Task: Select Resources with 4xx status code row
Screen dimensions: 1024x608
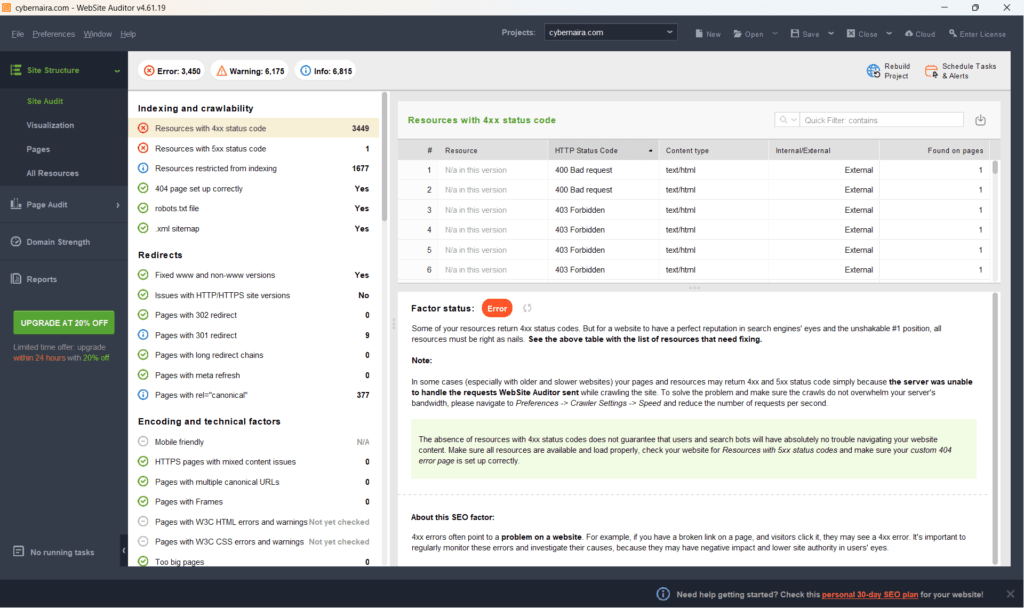Action: tap(254, 128)
